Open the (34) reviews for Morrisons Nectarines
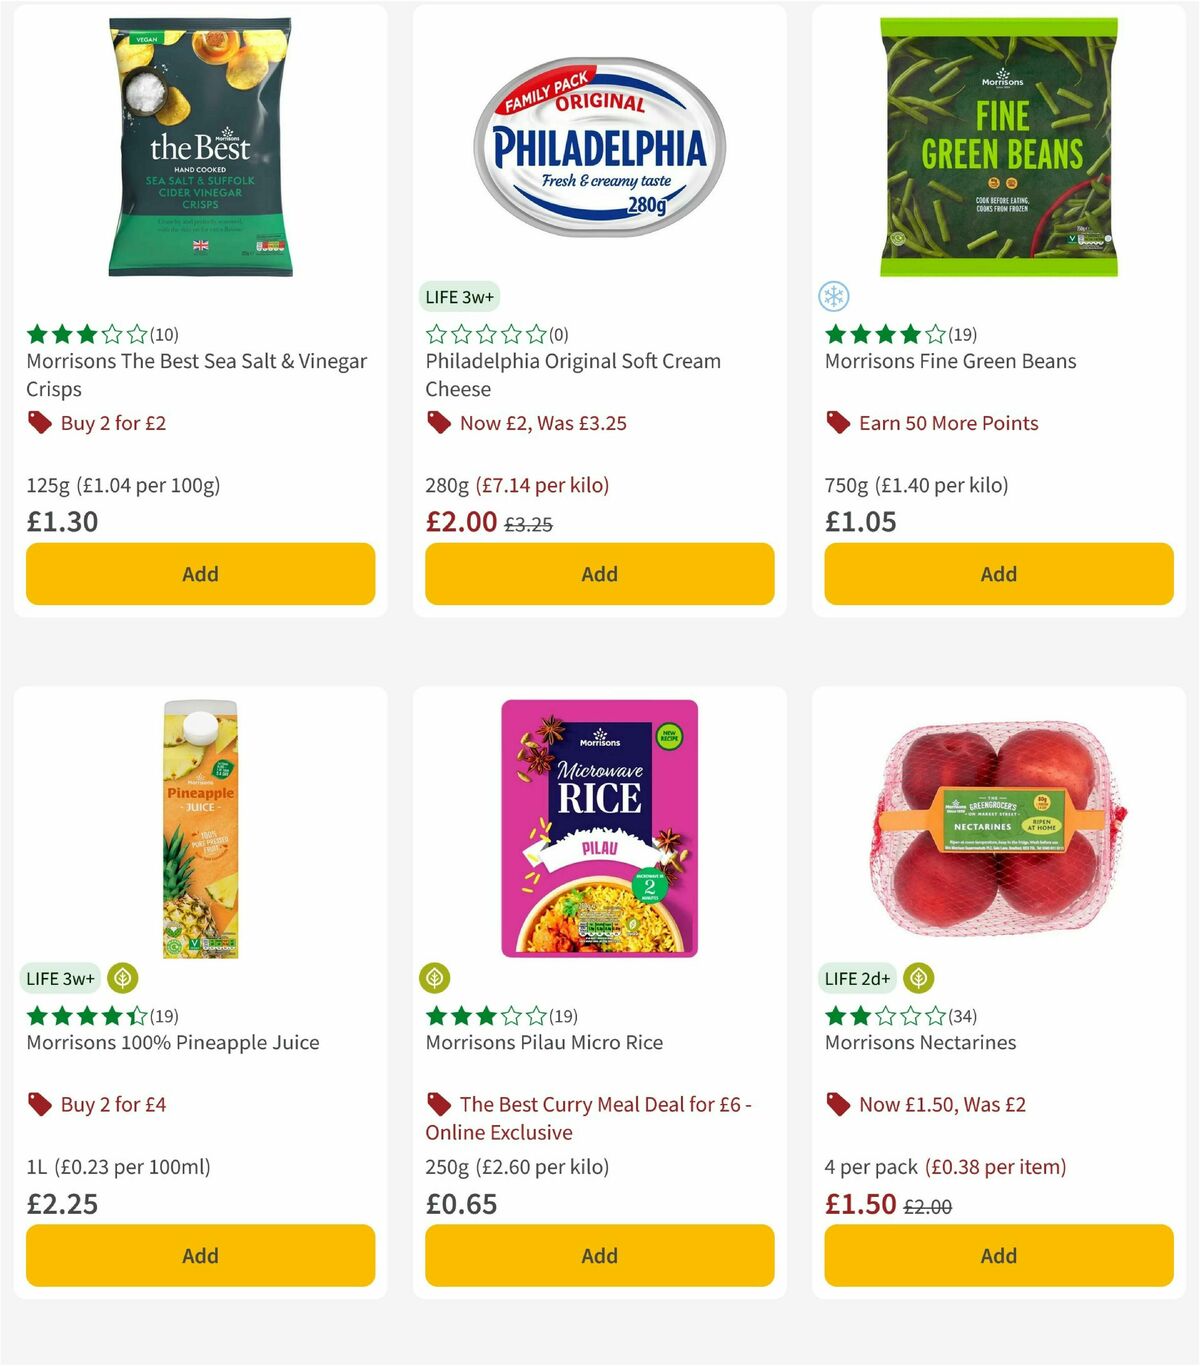 click(x=960, y=1015)
